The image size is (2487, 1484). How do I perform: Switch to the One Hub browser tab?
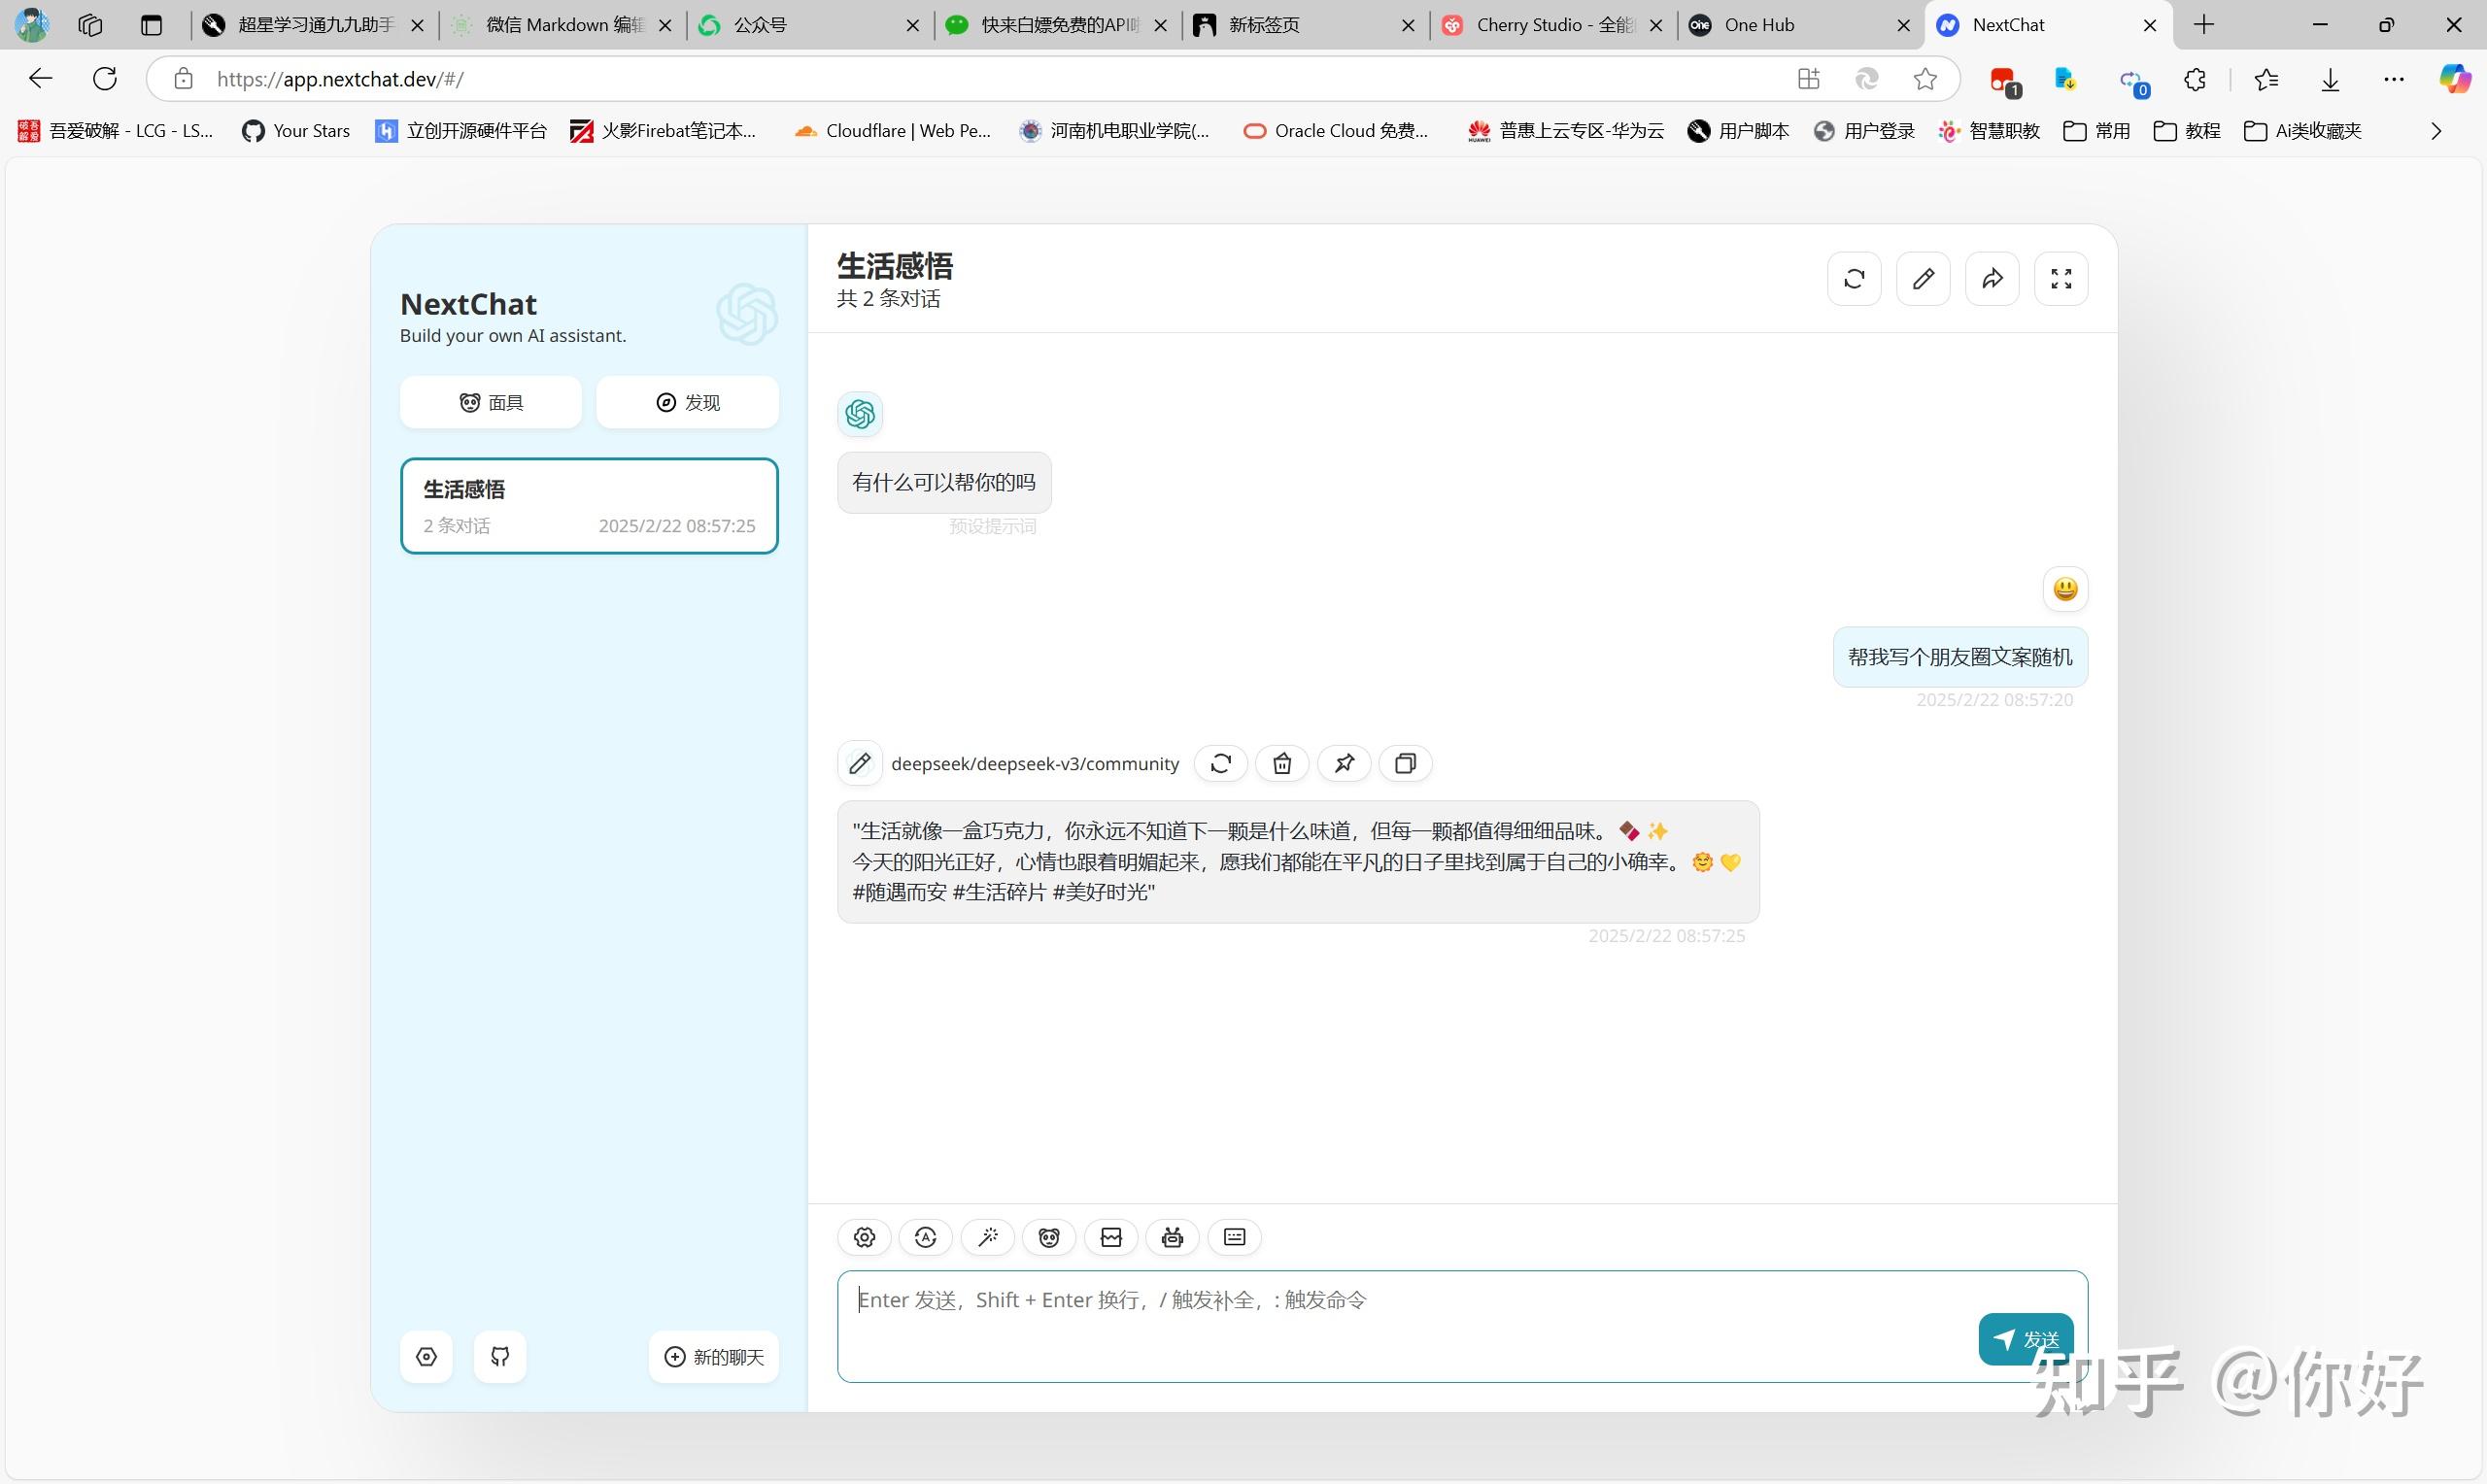pyautogui.click(x=1799, y=25)
